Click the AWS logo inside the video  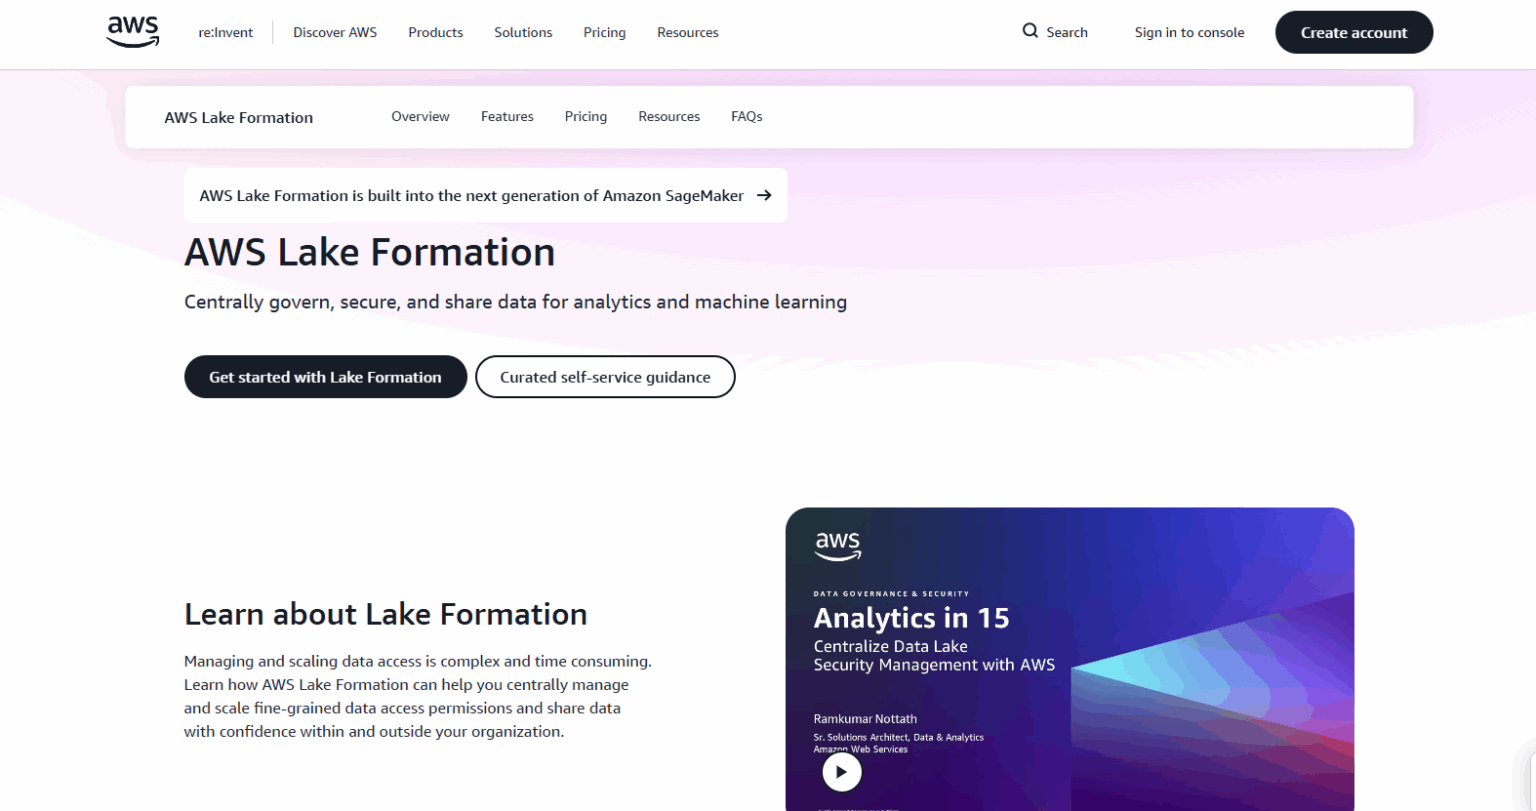pos(837,546)
